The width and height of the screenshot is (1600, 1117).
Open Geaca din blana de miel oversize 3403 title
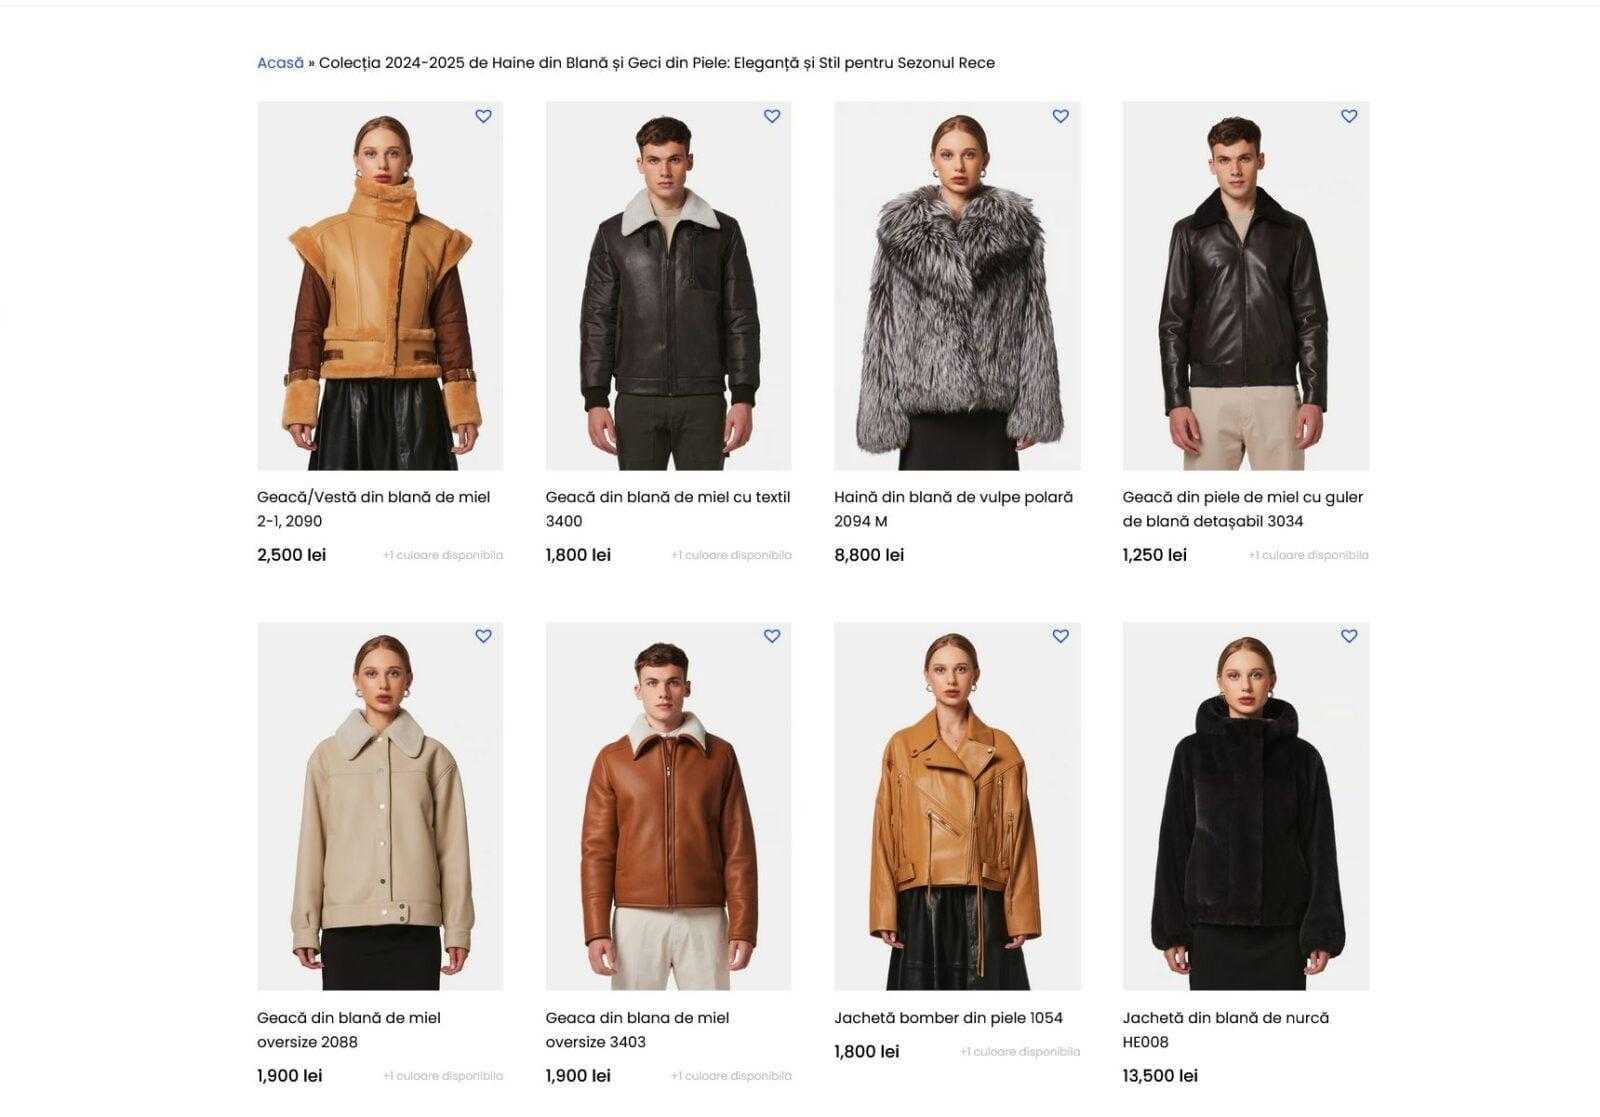click(637, 1030)
